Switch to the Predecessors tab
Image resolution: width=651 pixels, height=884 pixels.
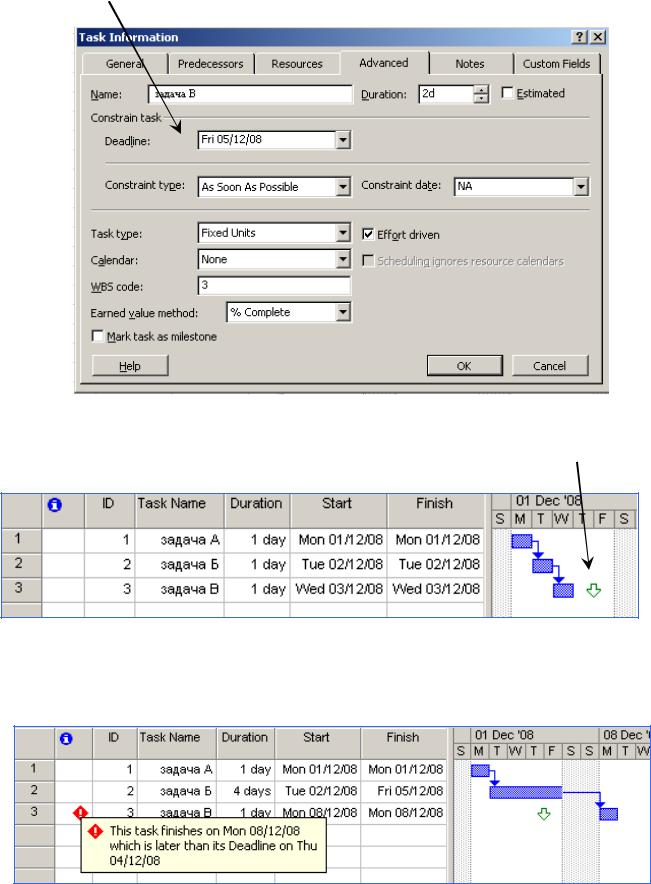point(210,64)
